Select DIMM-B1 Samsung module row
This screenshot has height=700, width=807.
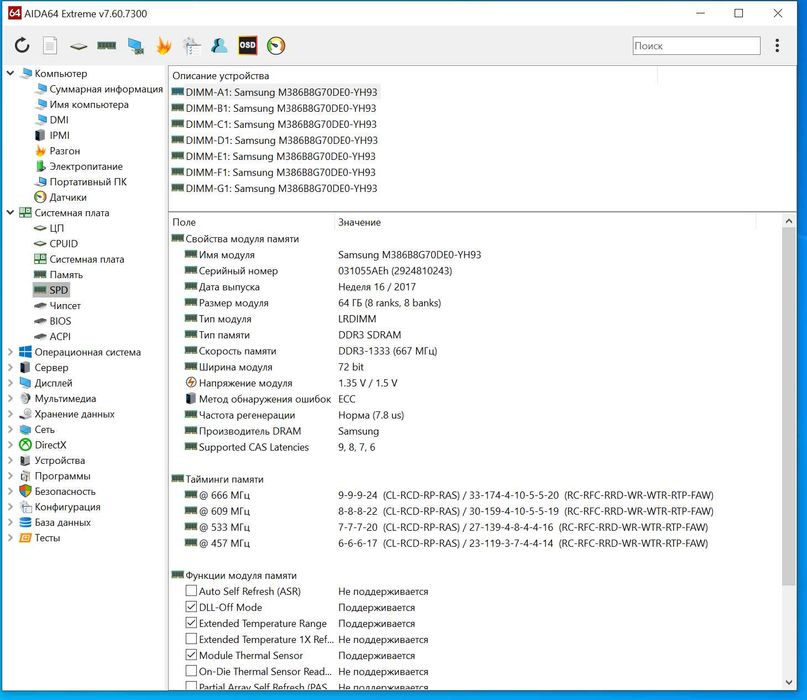pos(274,108)
